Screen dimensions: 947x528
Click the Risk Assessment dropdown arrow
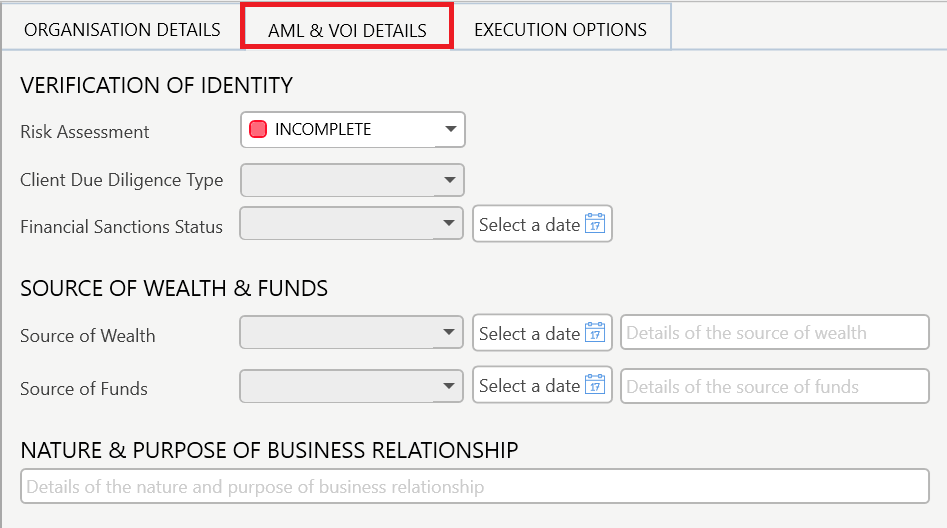450,129
